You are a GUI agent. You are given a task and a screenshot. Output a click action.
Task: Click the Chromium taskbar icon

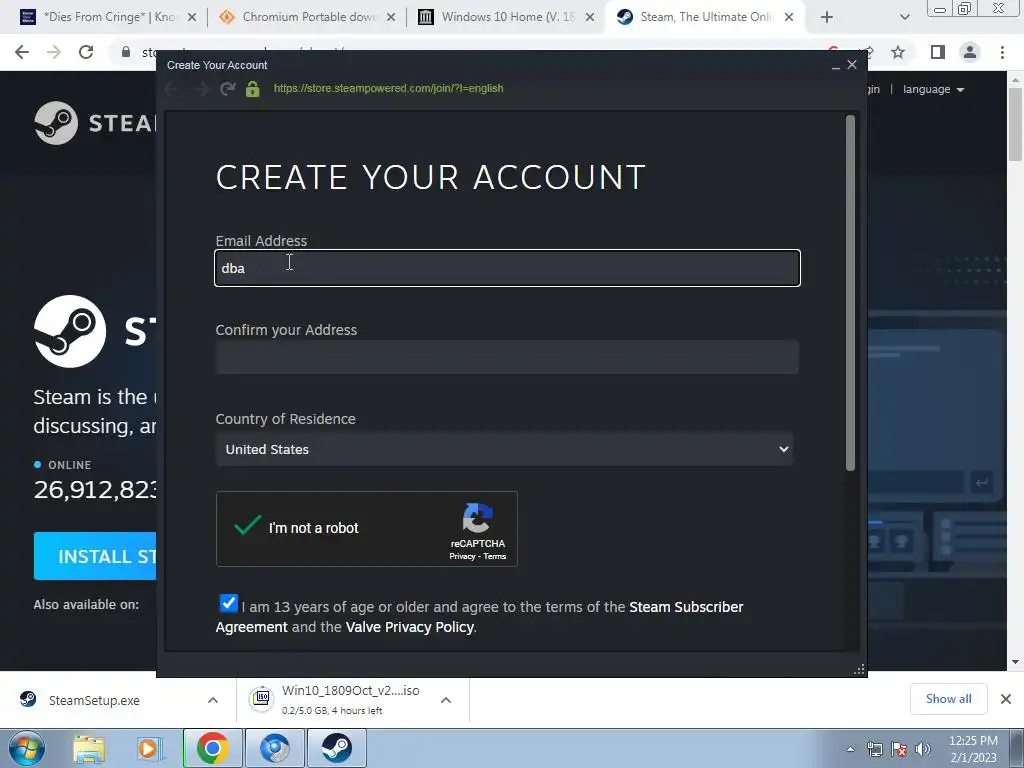click(274, 748)
